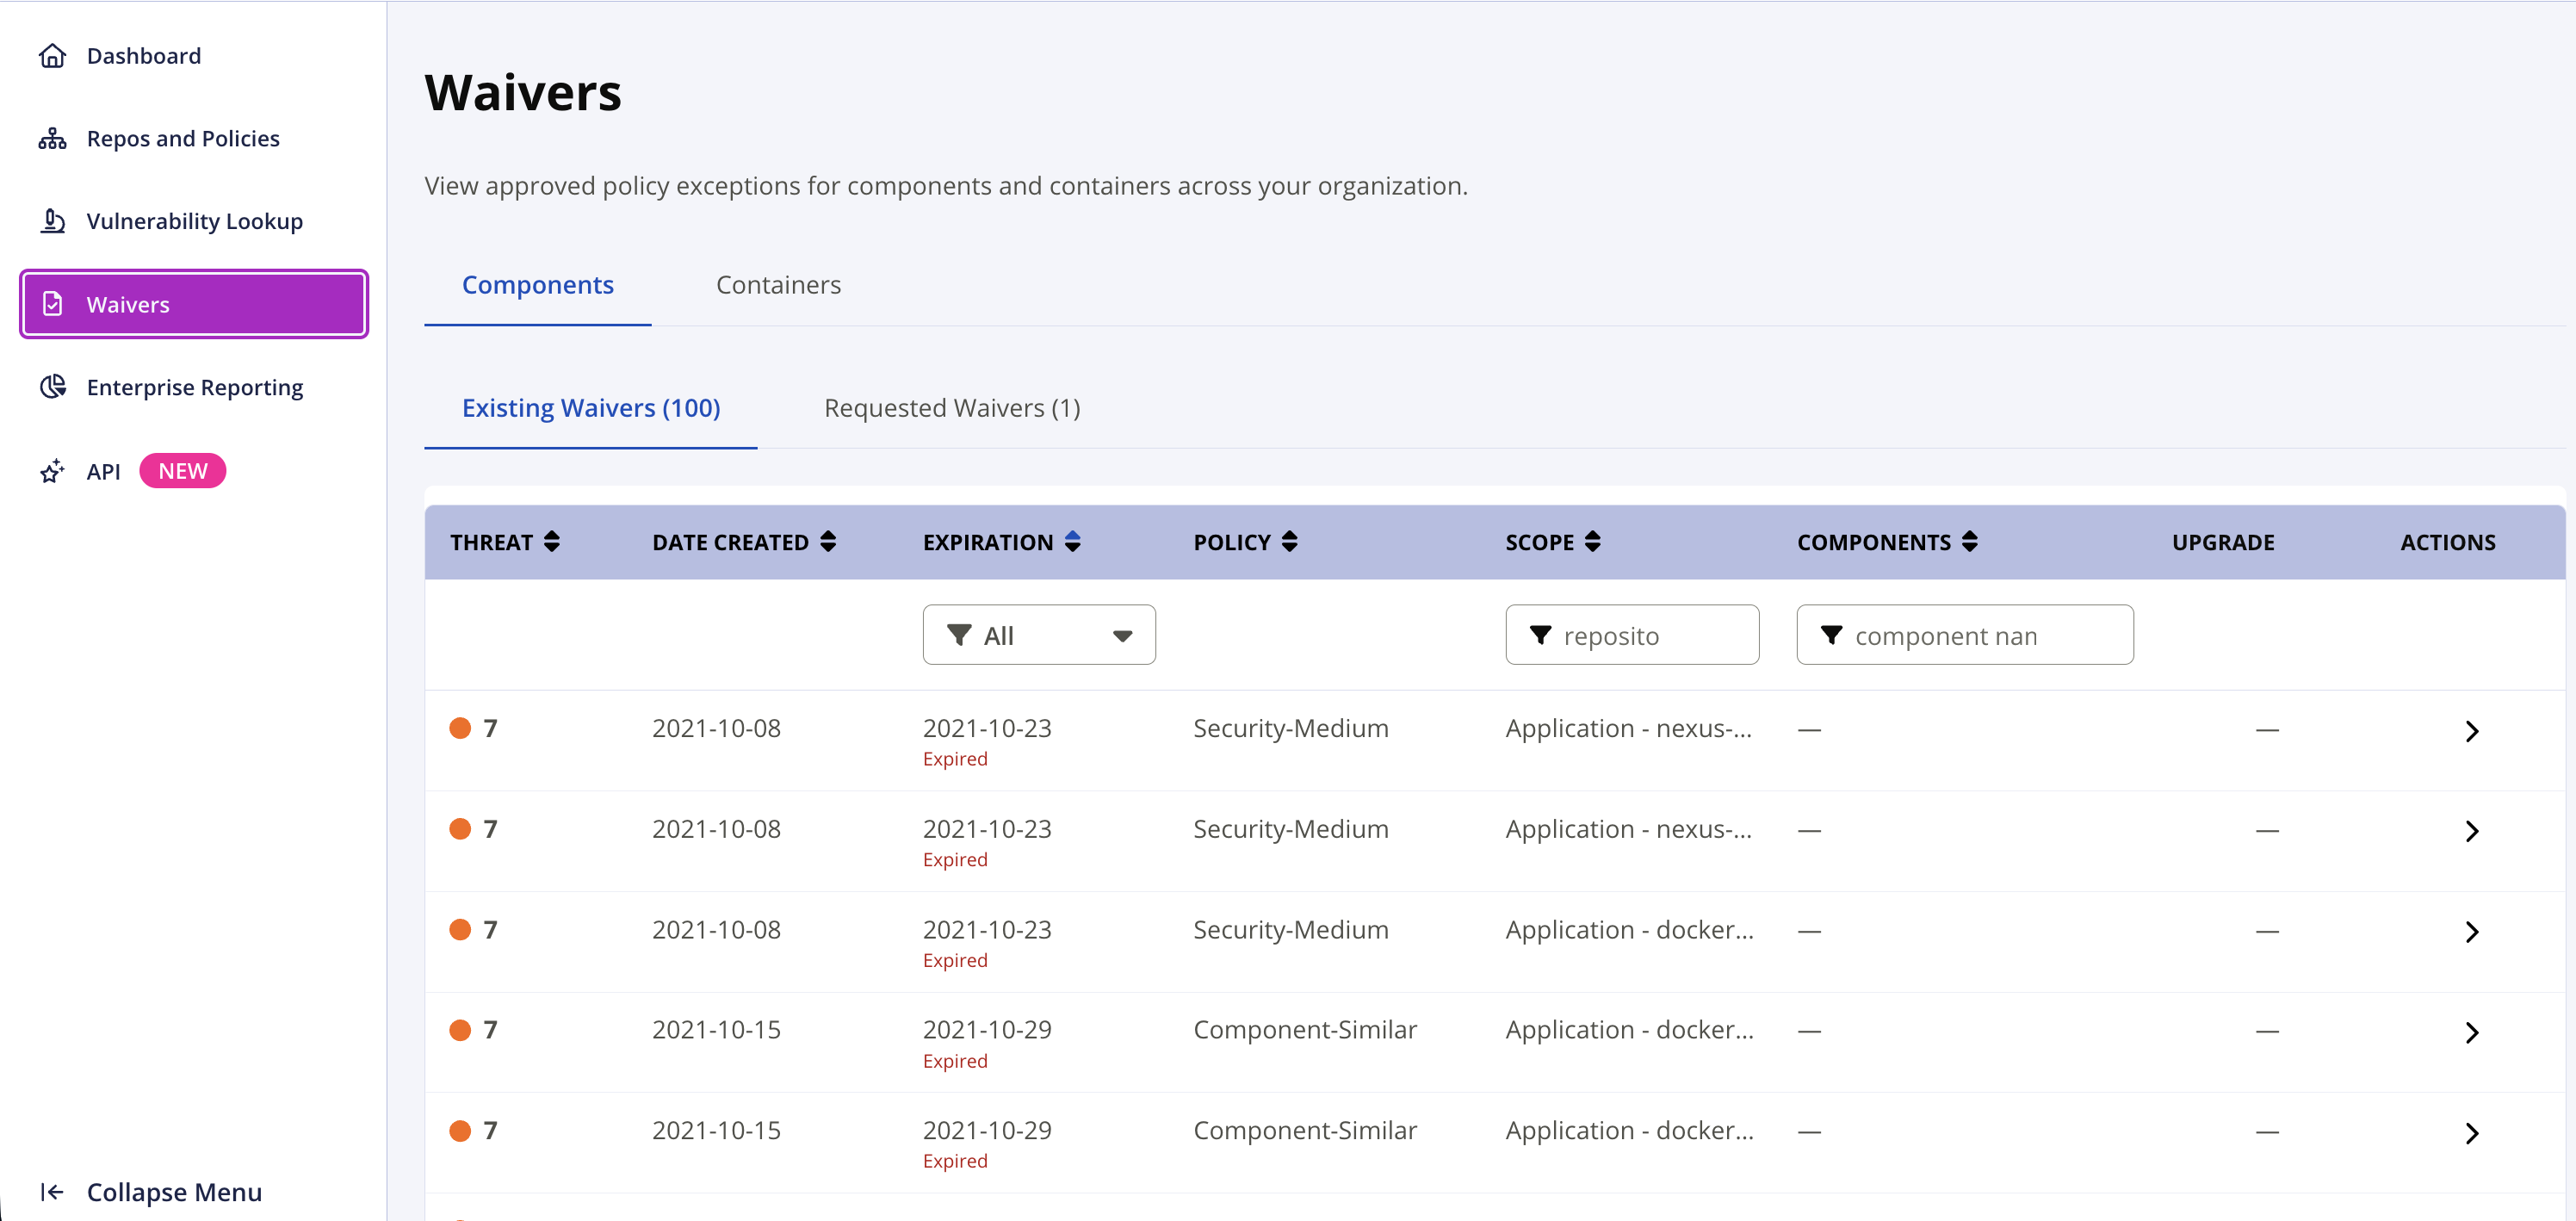This screenshot has width=2576, height=1221.
Task: Click the Vulnerability Lookup microscope icon
Action: point(52,221)
